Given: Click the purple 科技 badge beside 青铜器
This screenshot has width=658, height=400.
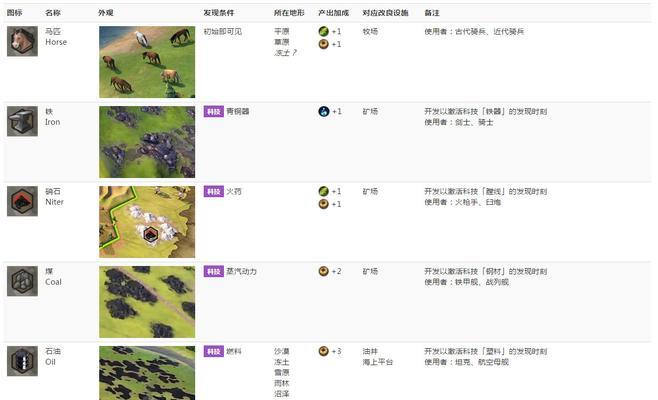Looking at the screenshot, I should [x=212, y=112].
